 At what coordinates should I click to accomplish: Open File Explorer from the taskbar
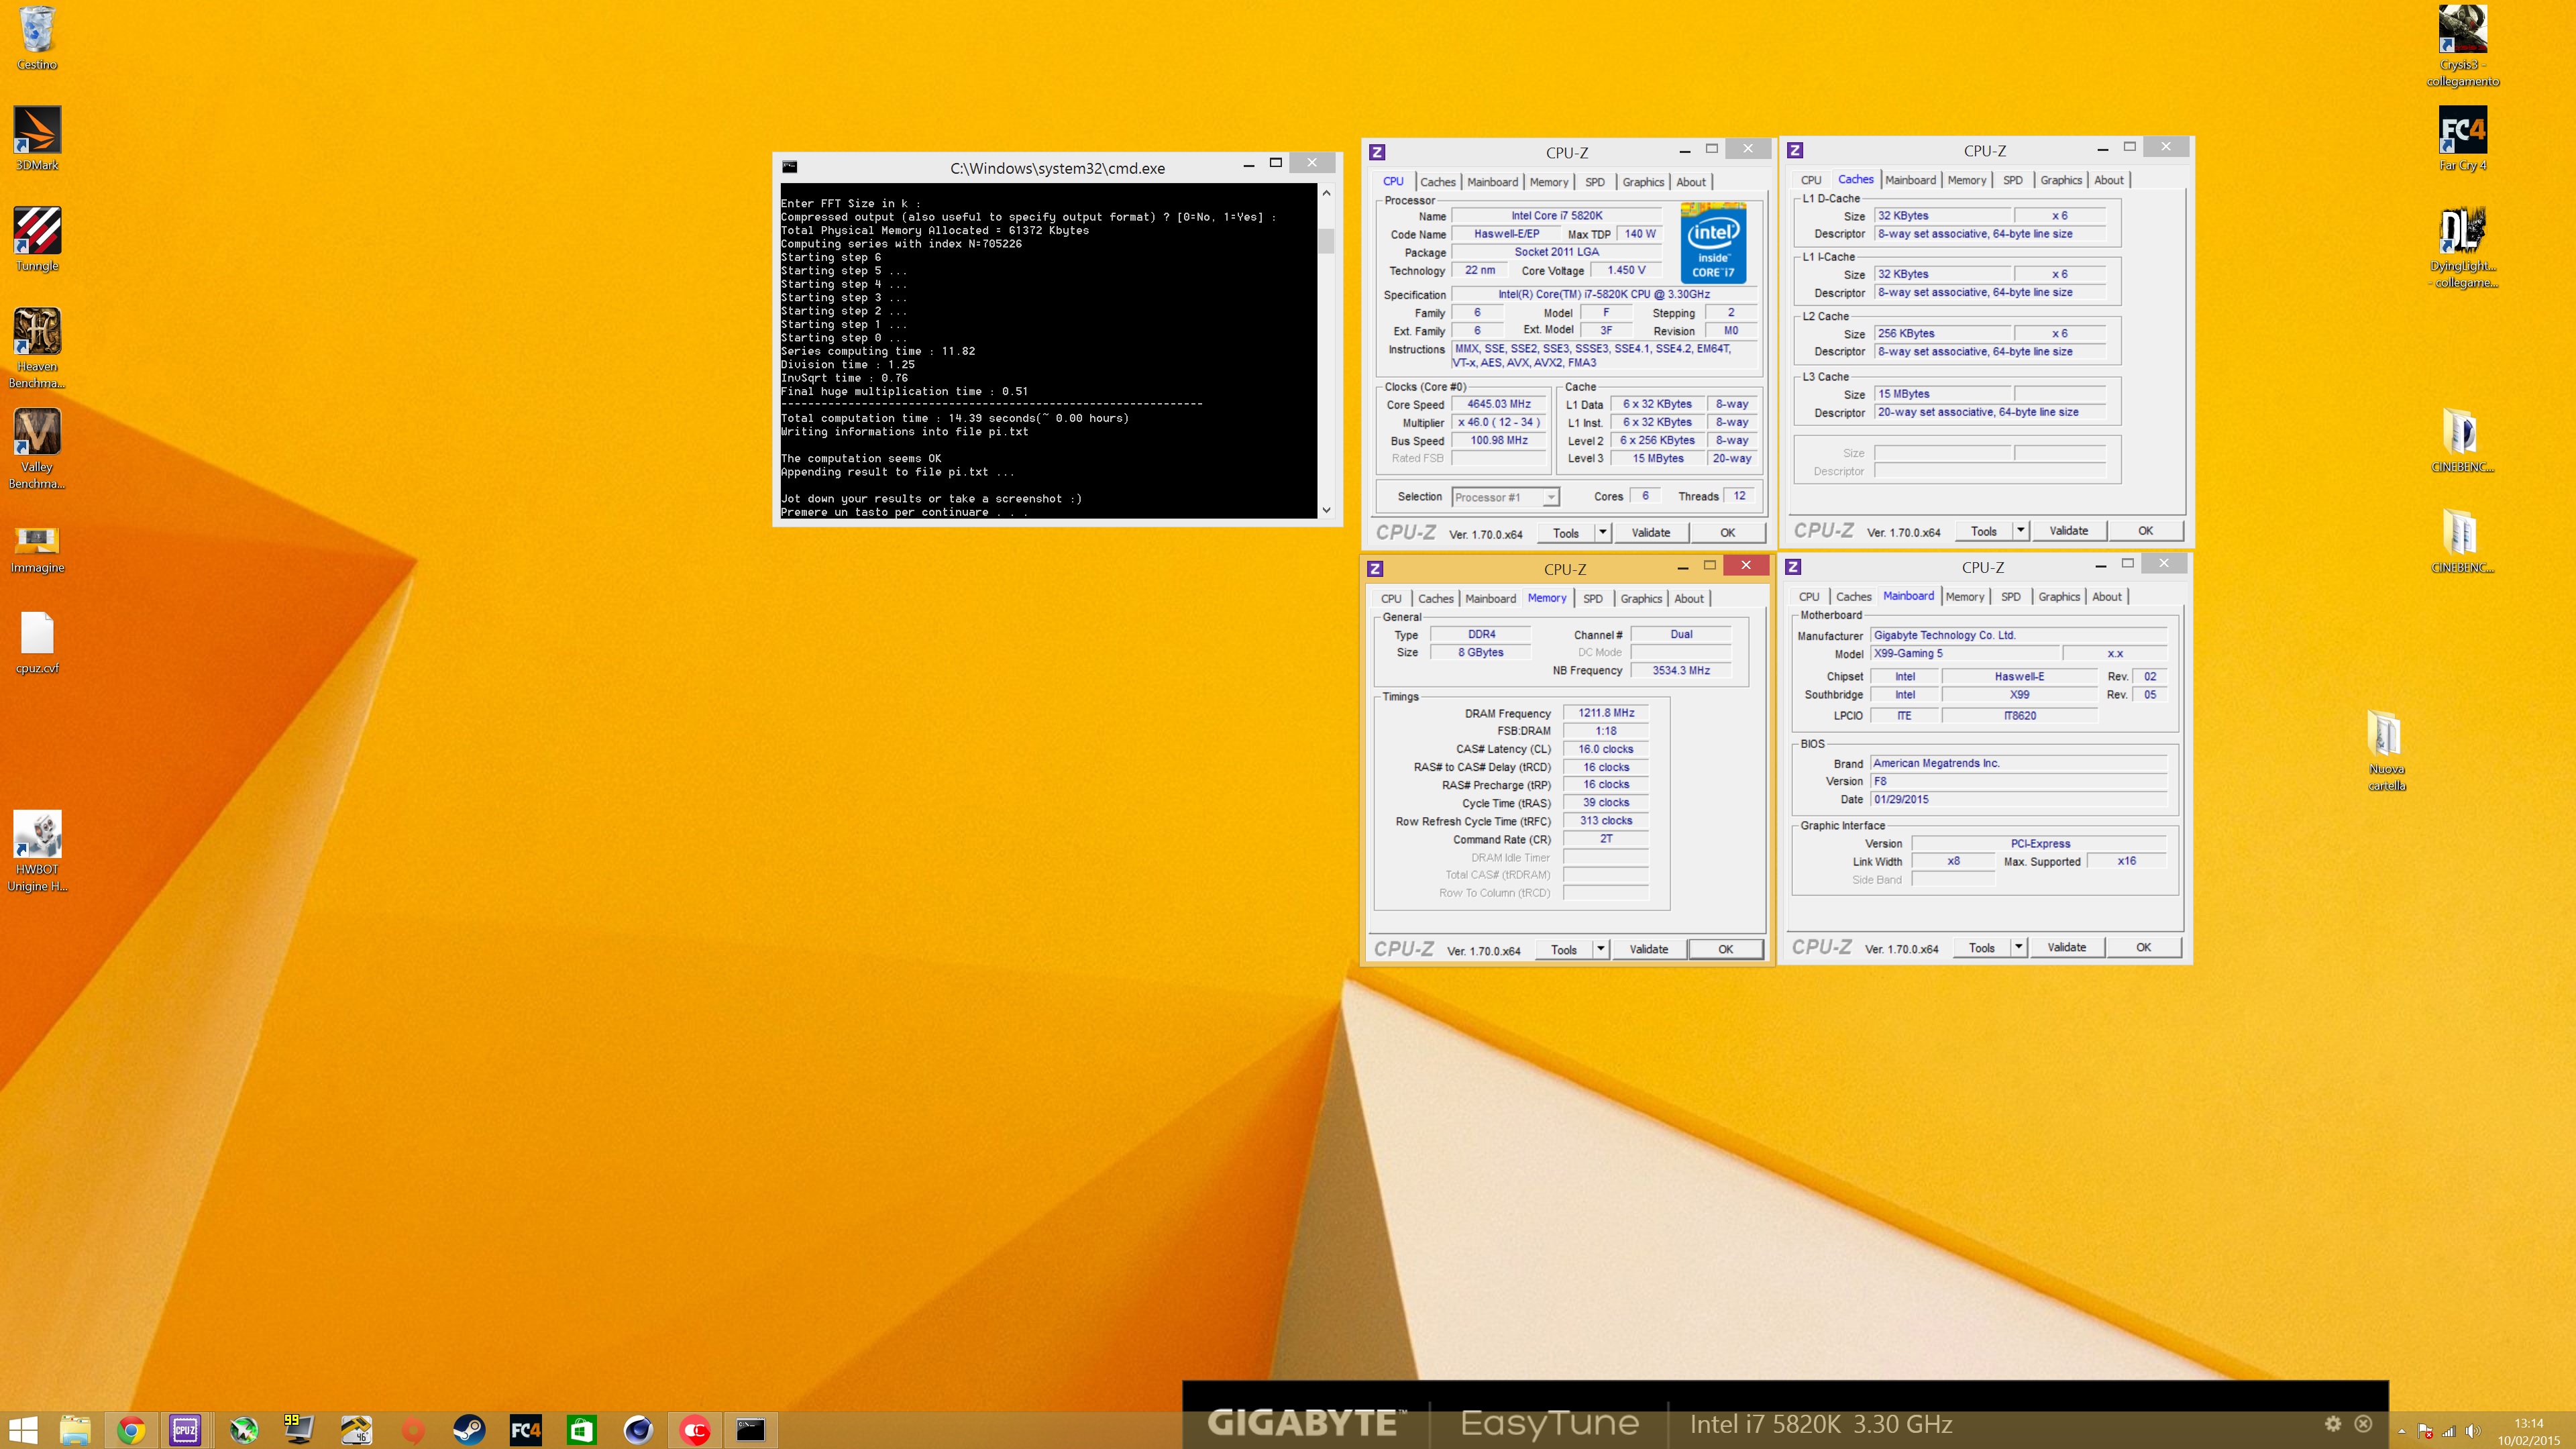coord(75,1430)
